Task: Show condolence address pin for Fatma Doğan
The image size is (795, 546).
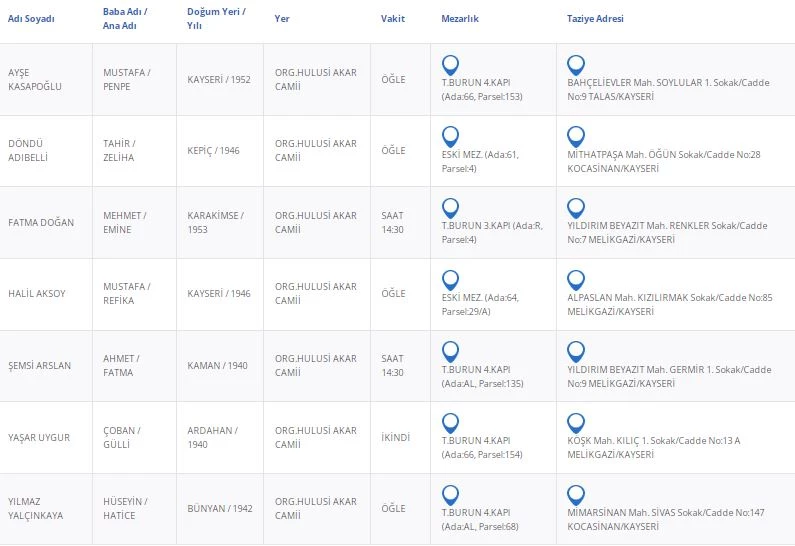Action: pyautogui.click(x=575, y=208)
